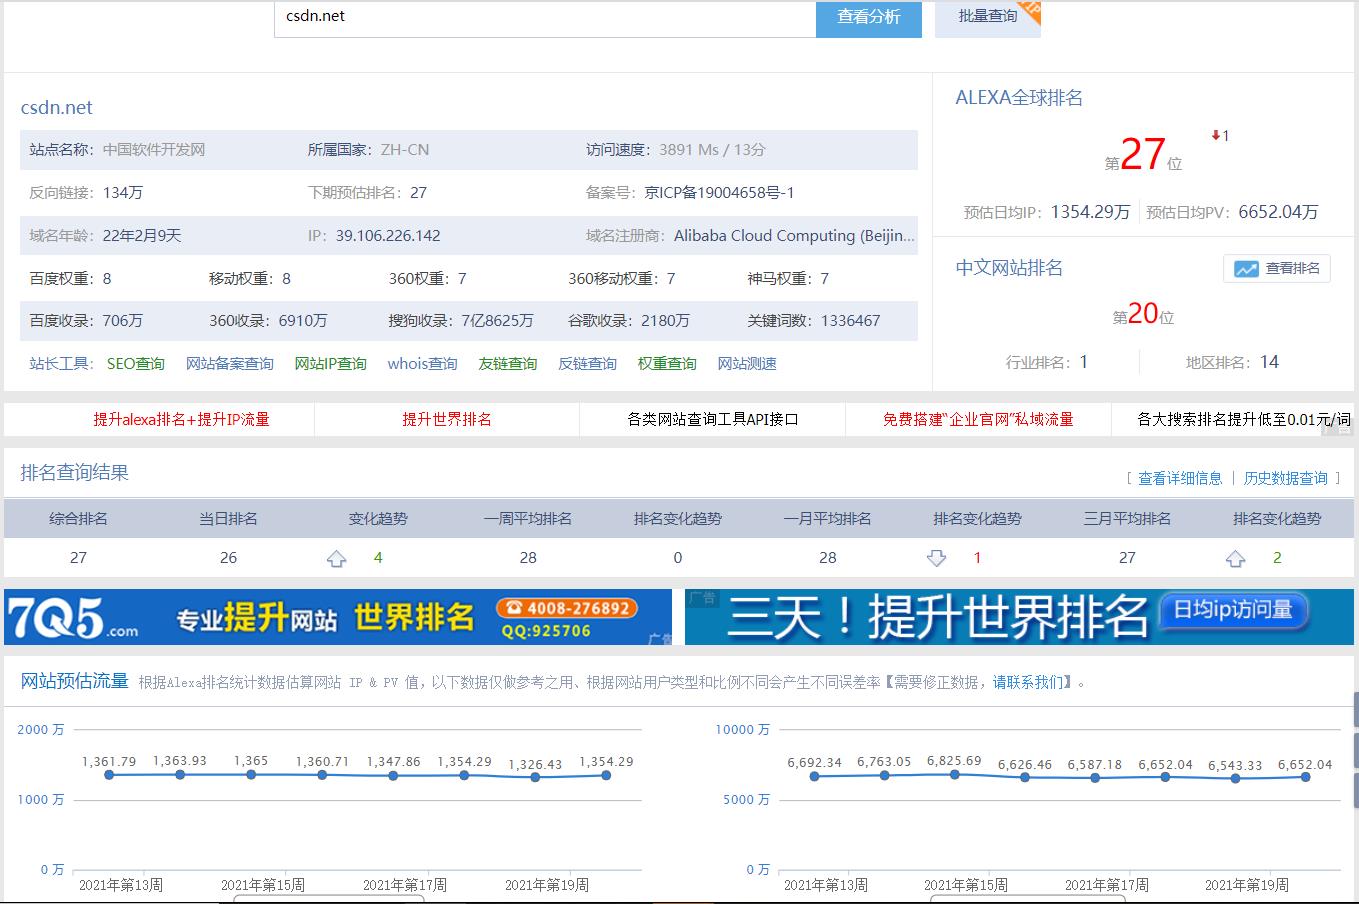The height and width of the screenshot is (904, 1359).
Task: Click the csdn.net domain search field
Action: 545,18
